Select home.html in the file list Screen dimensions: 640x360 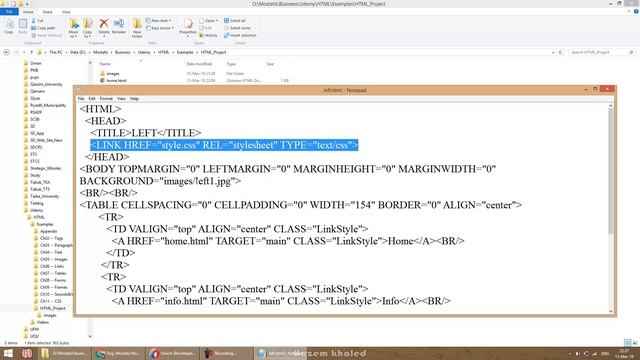tap(116, 80)
